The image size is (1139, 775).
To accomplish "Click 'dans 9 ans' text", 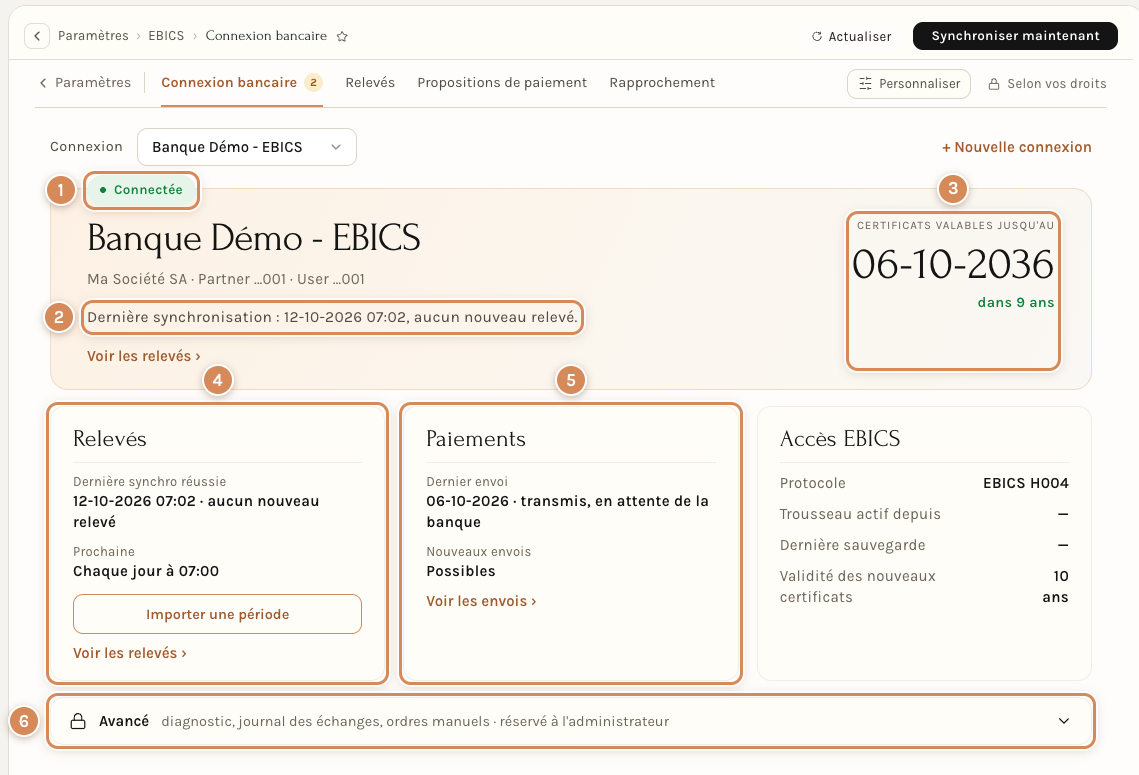I will pyautogui.click(x=1016, y=302).
